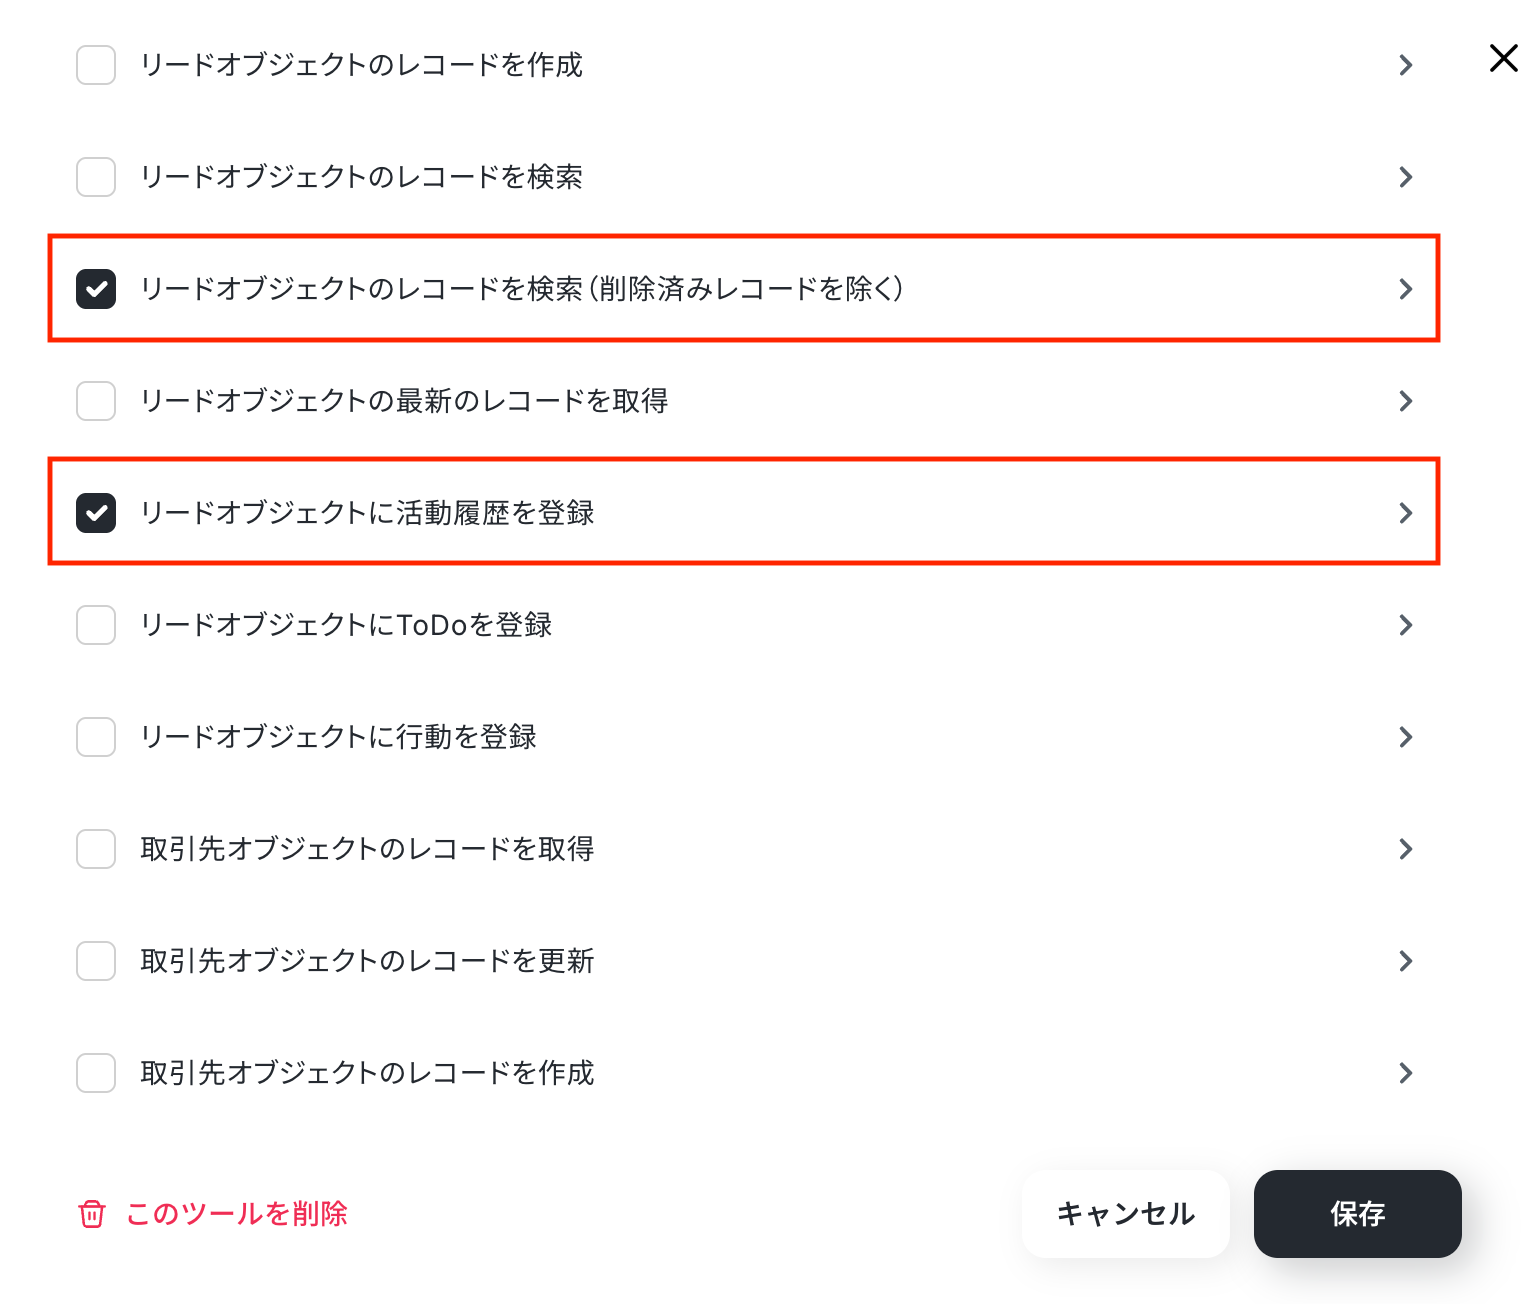
Task: Check 取引先オブジェクトのレコードを更新 checkbox
Action: [x=96, y=961]
